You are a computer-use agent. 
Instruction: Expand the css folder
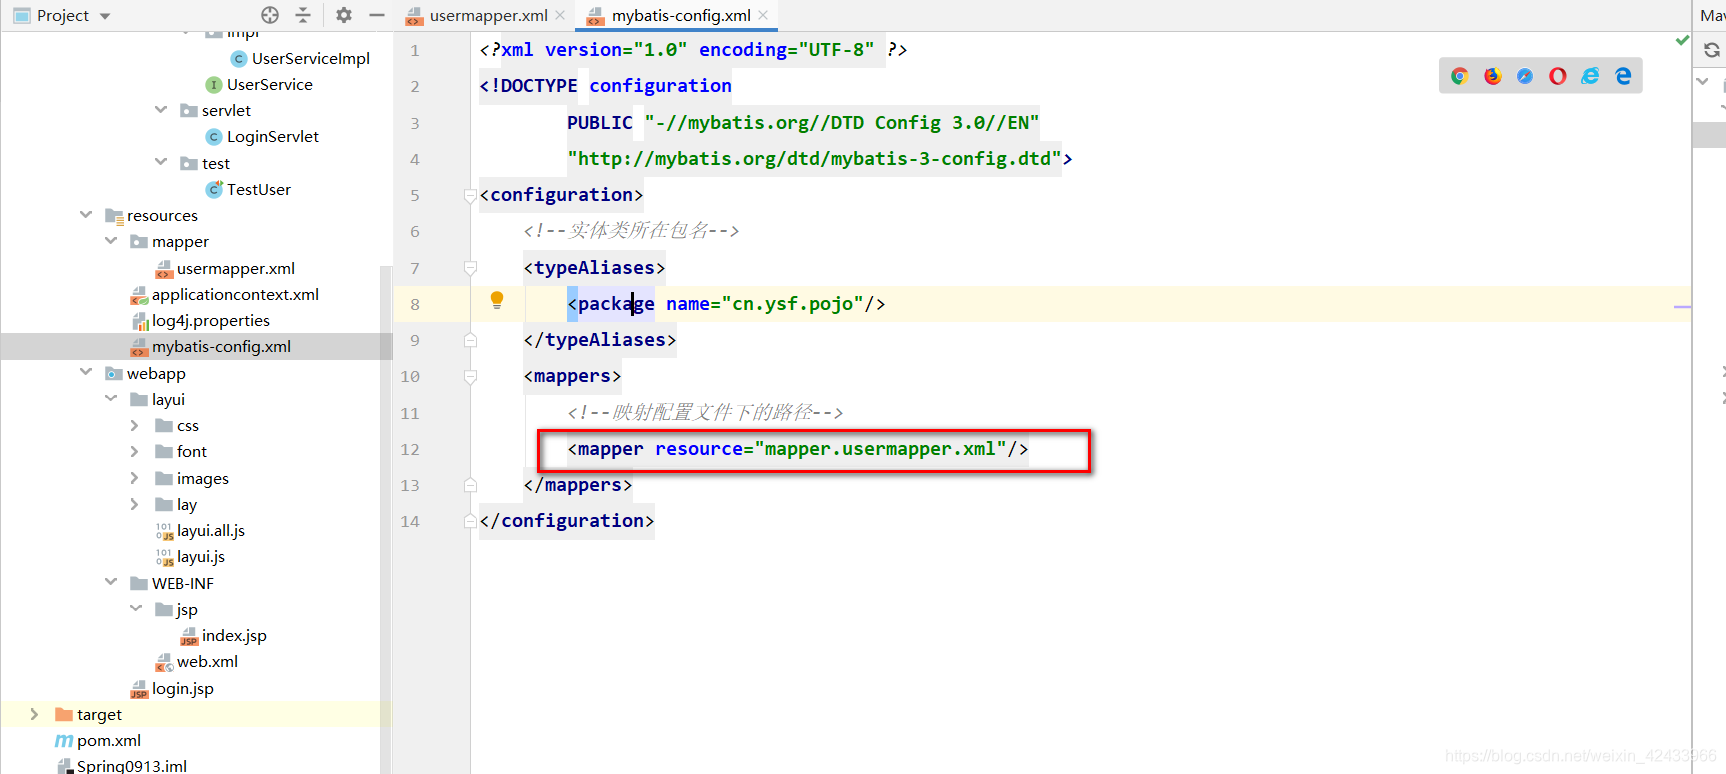coord(135,425)
